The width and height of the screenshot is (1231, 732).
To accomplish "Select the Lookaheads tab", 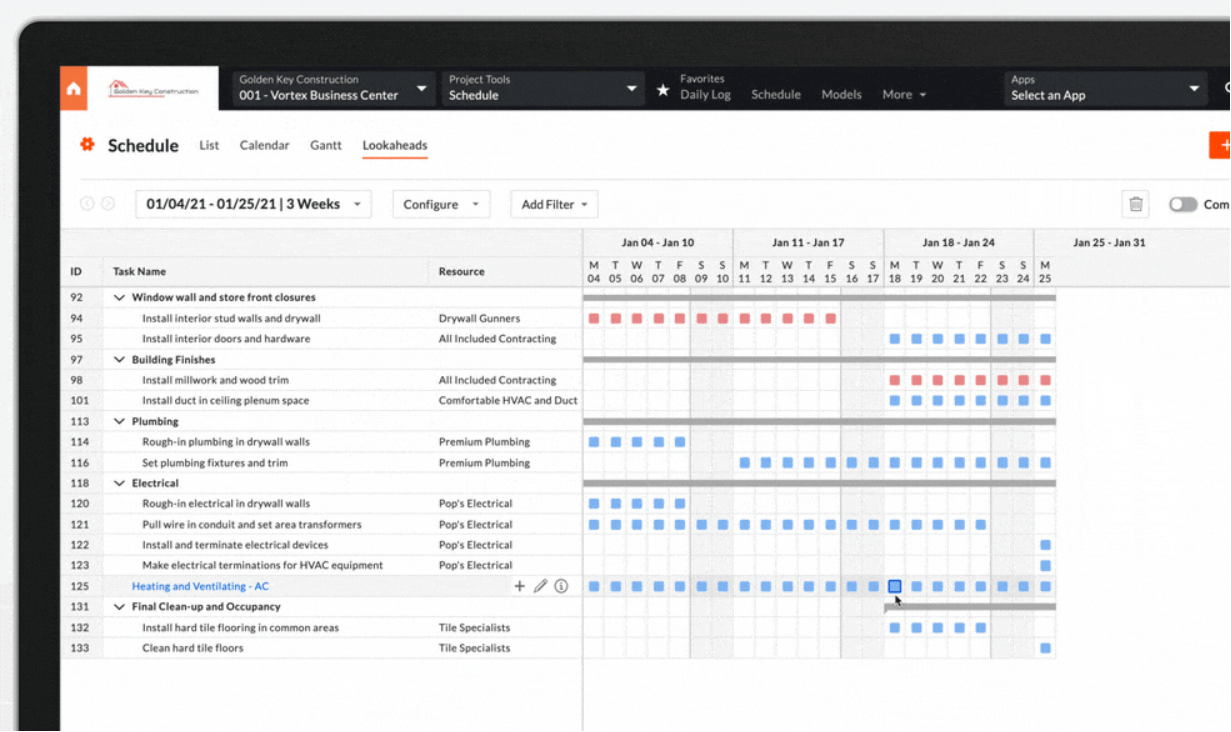I will pos(395,145).
